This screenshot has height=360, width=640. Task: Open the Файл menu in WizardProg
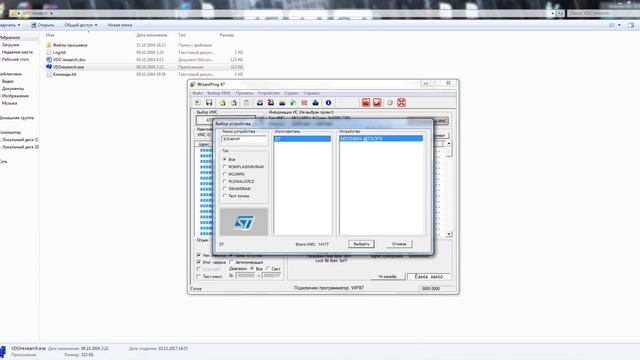click(198, 93)
